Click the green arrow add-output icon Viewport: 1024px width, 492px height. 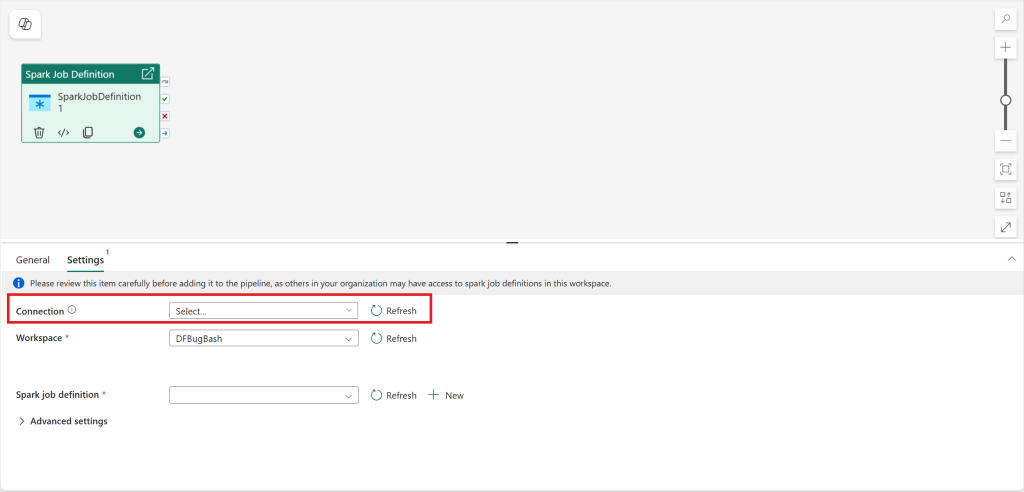139,132
